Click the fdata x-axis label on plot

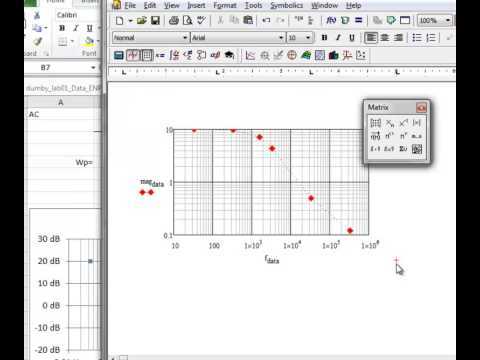coord(272,259)
